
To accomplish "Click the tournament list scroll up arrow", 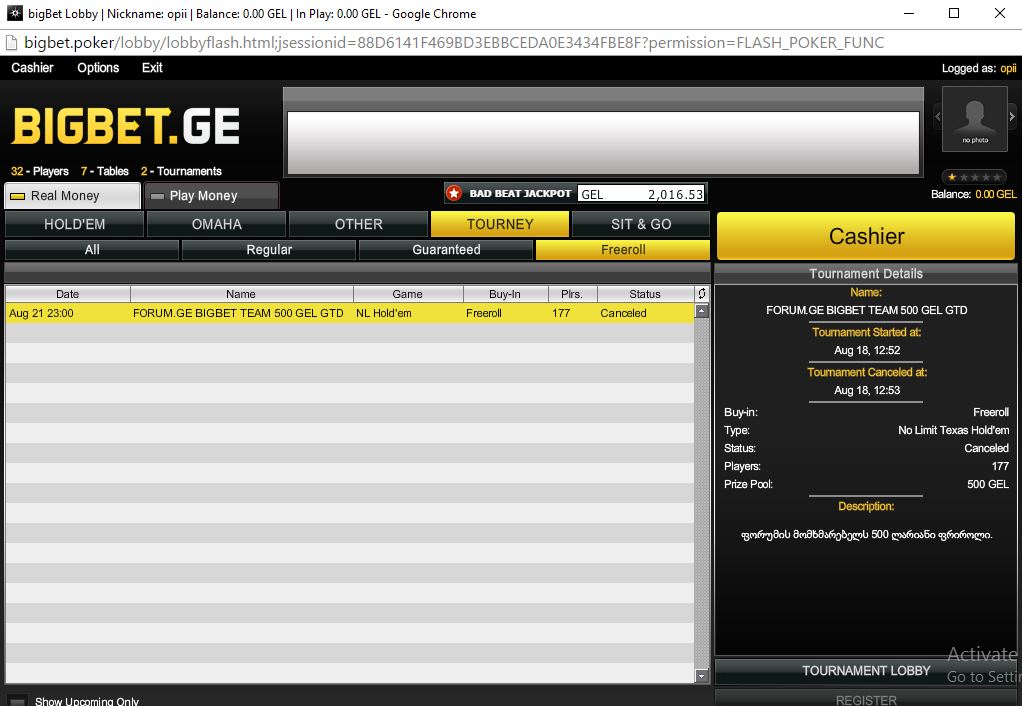I will 701,311.
